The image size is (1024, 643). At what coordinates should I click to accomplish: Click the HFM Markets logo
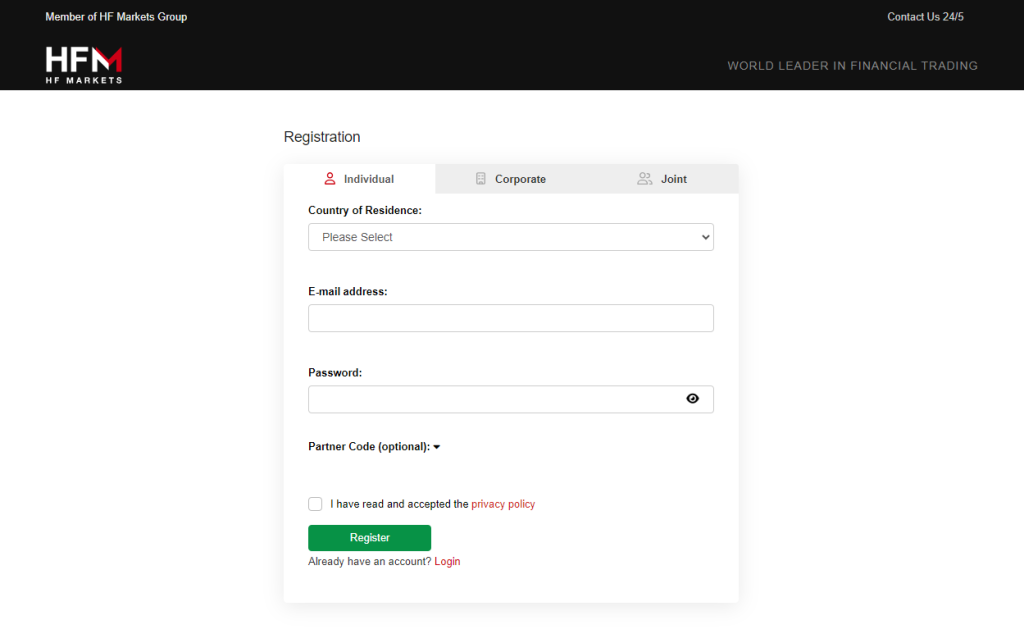[x=84, y=65]
